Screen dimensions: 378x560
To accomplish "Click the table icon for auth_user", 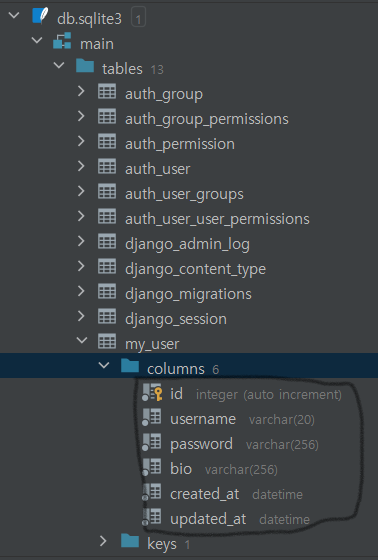I will (107, 166).
